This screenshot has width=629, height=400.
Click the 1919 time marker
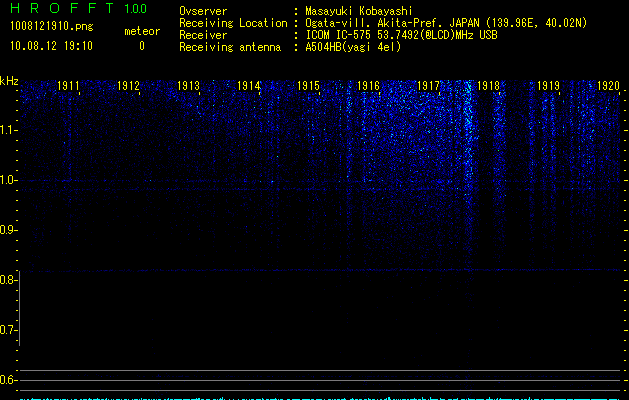pos(548,86)
